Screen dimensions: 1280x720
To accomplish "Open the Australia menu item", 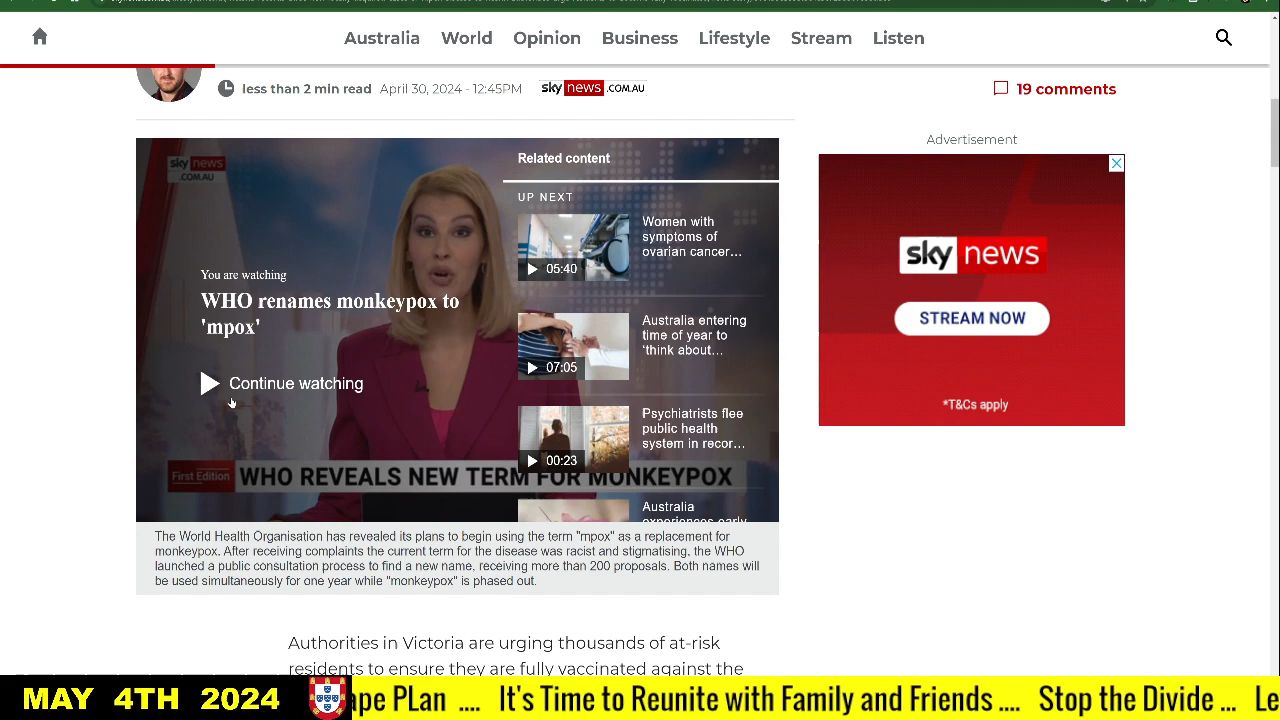I will [x=382, y=38].
